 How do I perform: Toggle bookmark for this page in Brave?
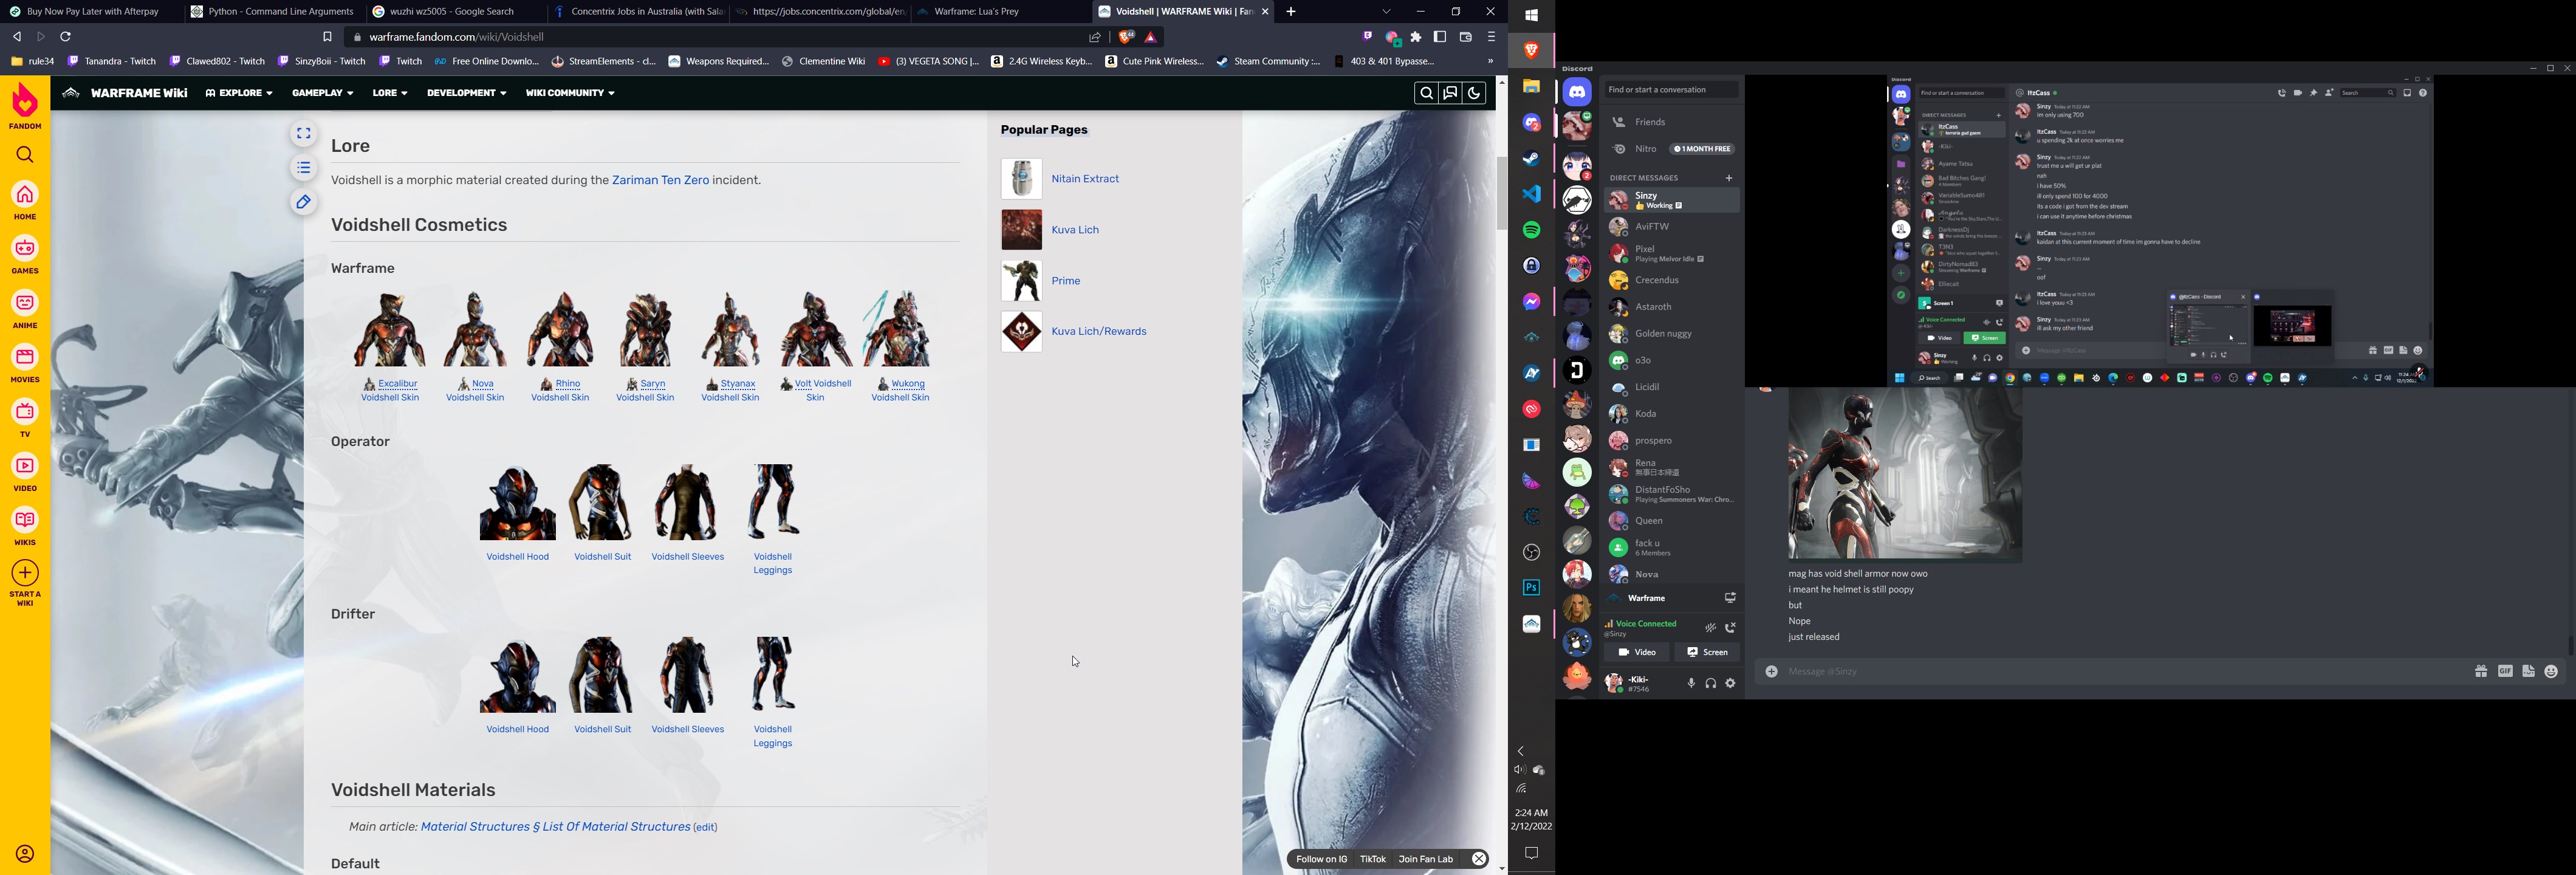coord(327,38)
